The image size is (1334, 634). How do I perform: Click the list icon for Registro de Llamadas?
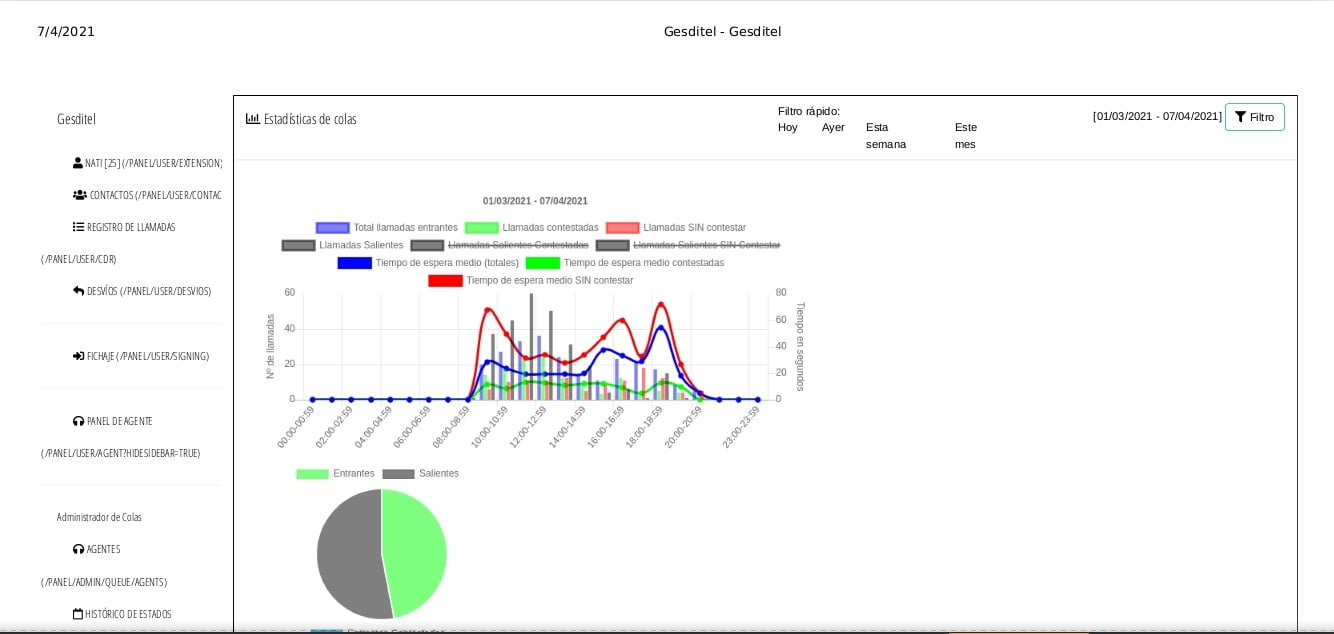pyautogui.click(x=78, y=227)
